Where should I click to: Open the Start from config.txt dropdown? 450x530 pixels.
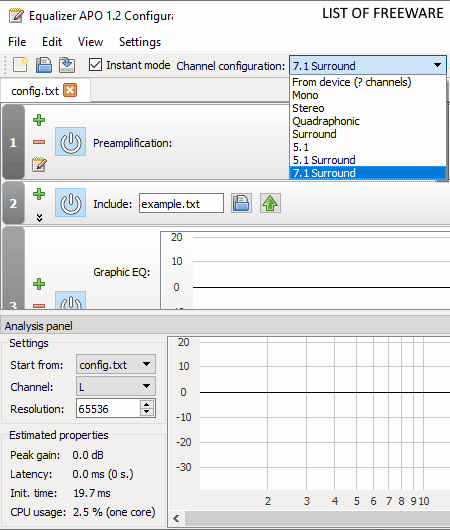(x=116, y=364)
